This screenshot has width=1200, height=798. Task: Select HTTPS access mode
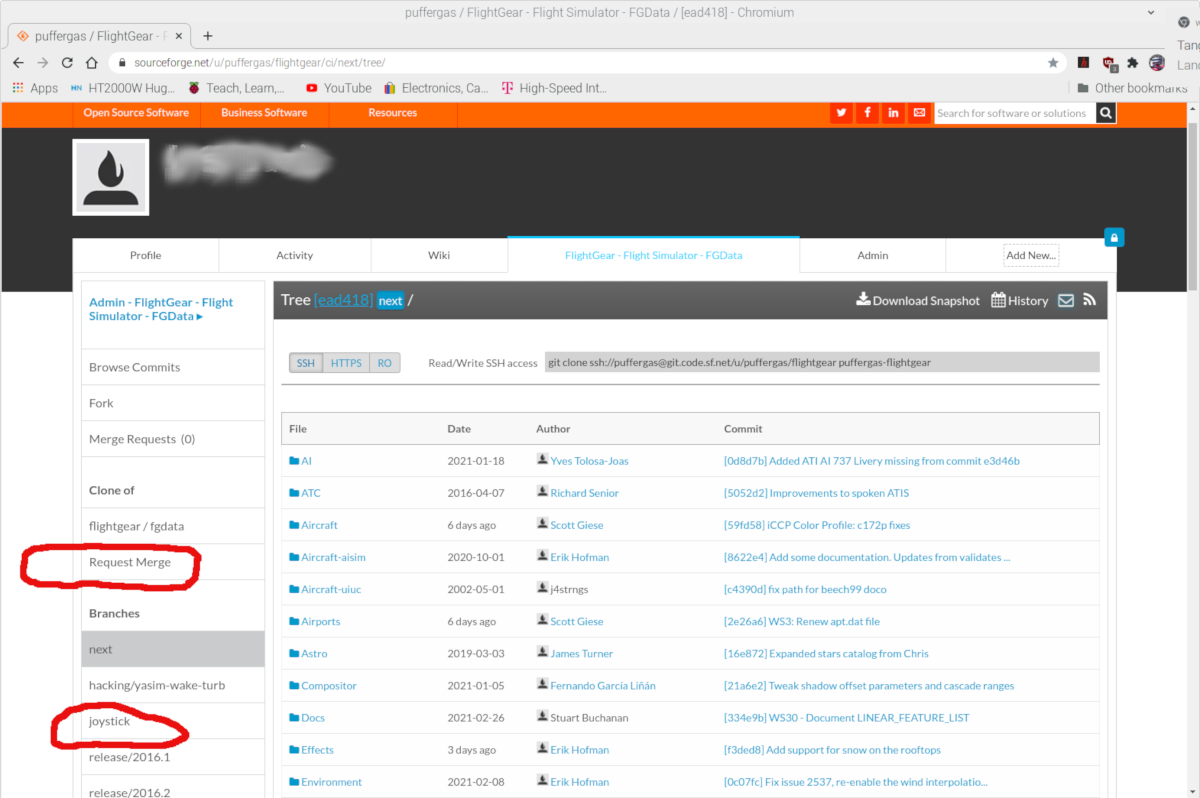pyautogui.click(x=346, y=363)
